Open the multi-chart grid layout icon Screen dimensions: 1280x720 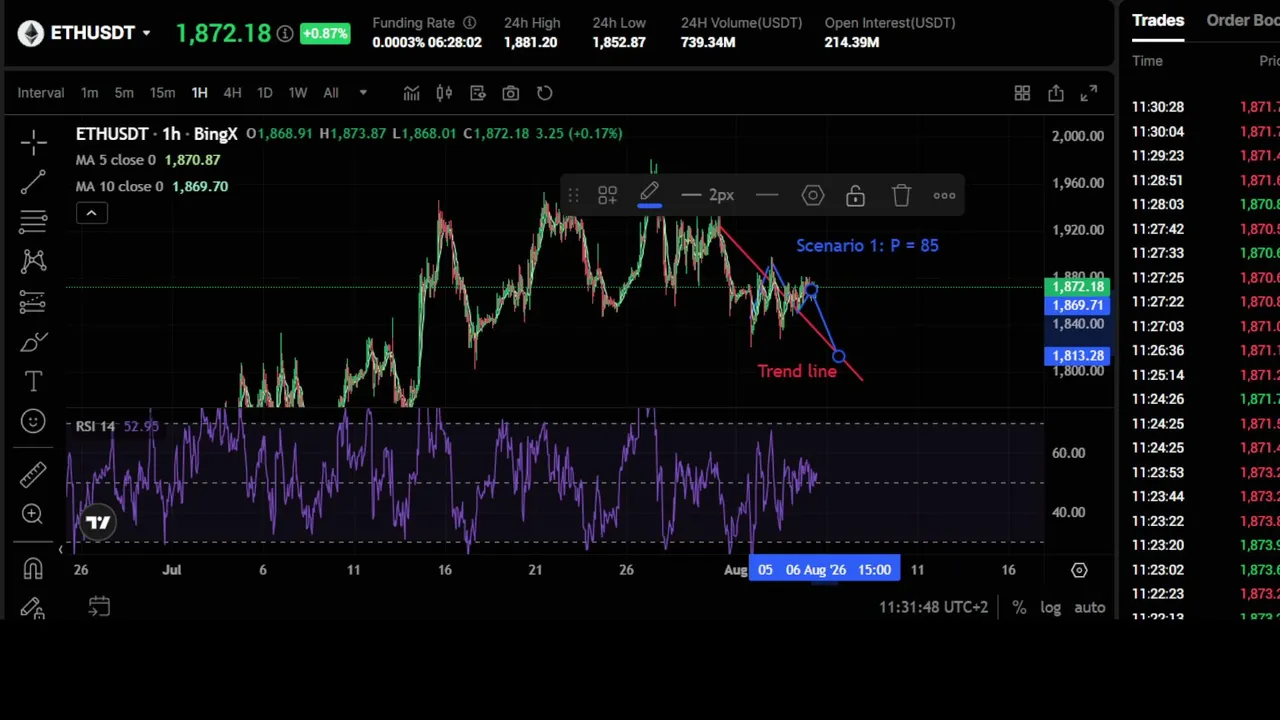click(1022, 93)
